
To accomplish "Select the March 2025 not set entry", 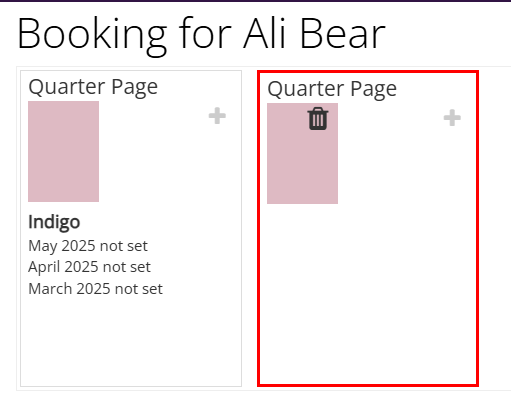I will (96, 289).
